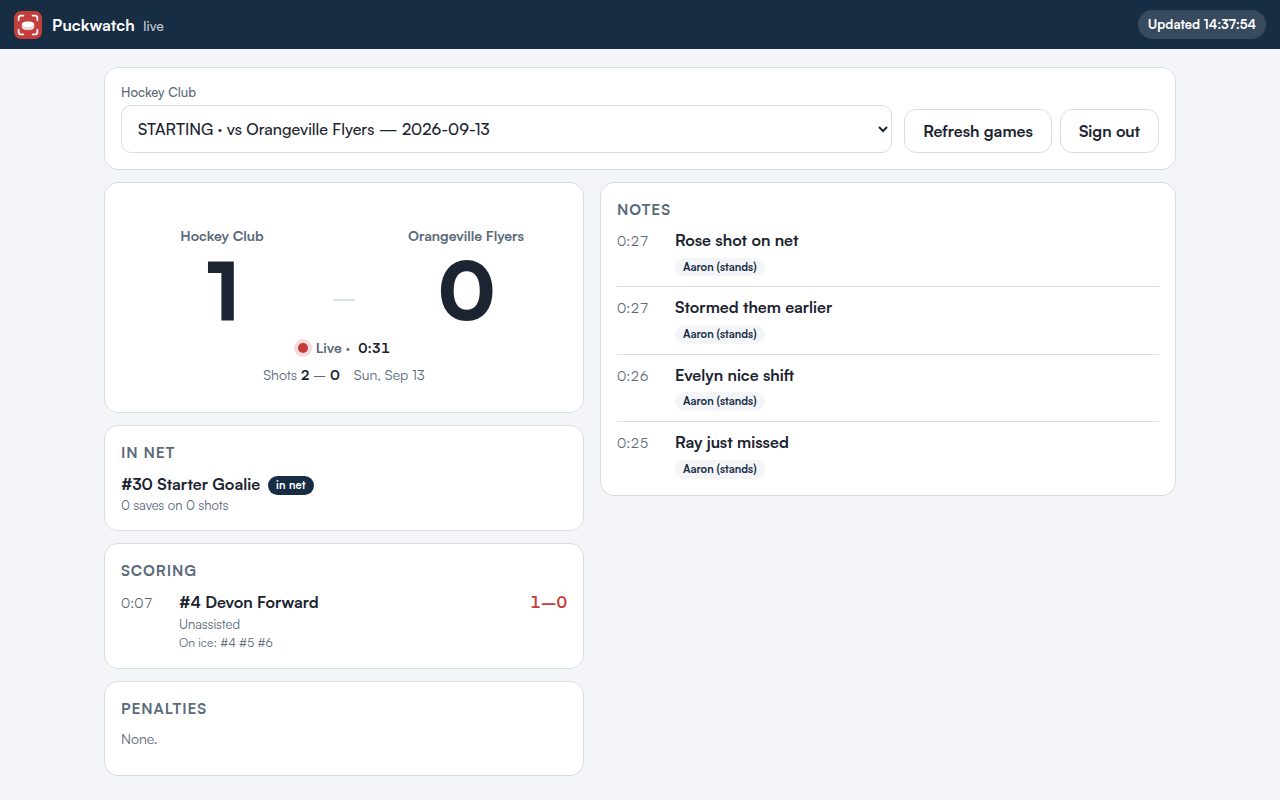This screenshot has height=800, width=1280.
Task: Select the "Evelyn nice shift" note
Action: [x=734, y=375]
